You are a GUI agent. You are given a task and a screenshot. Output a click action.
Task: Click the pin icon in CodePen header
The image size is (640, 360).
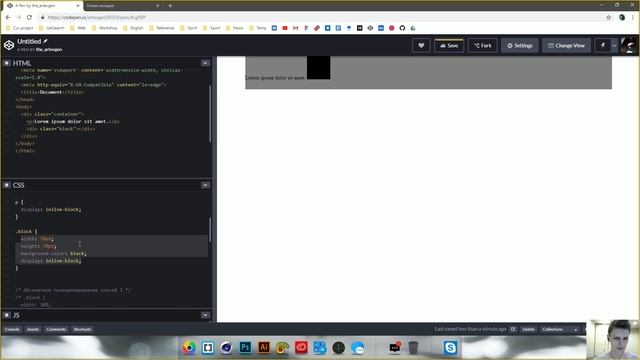(603, 45)
